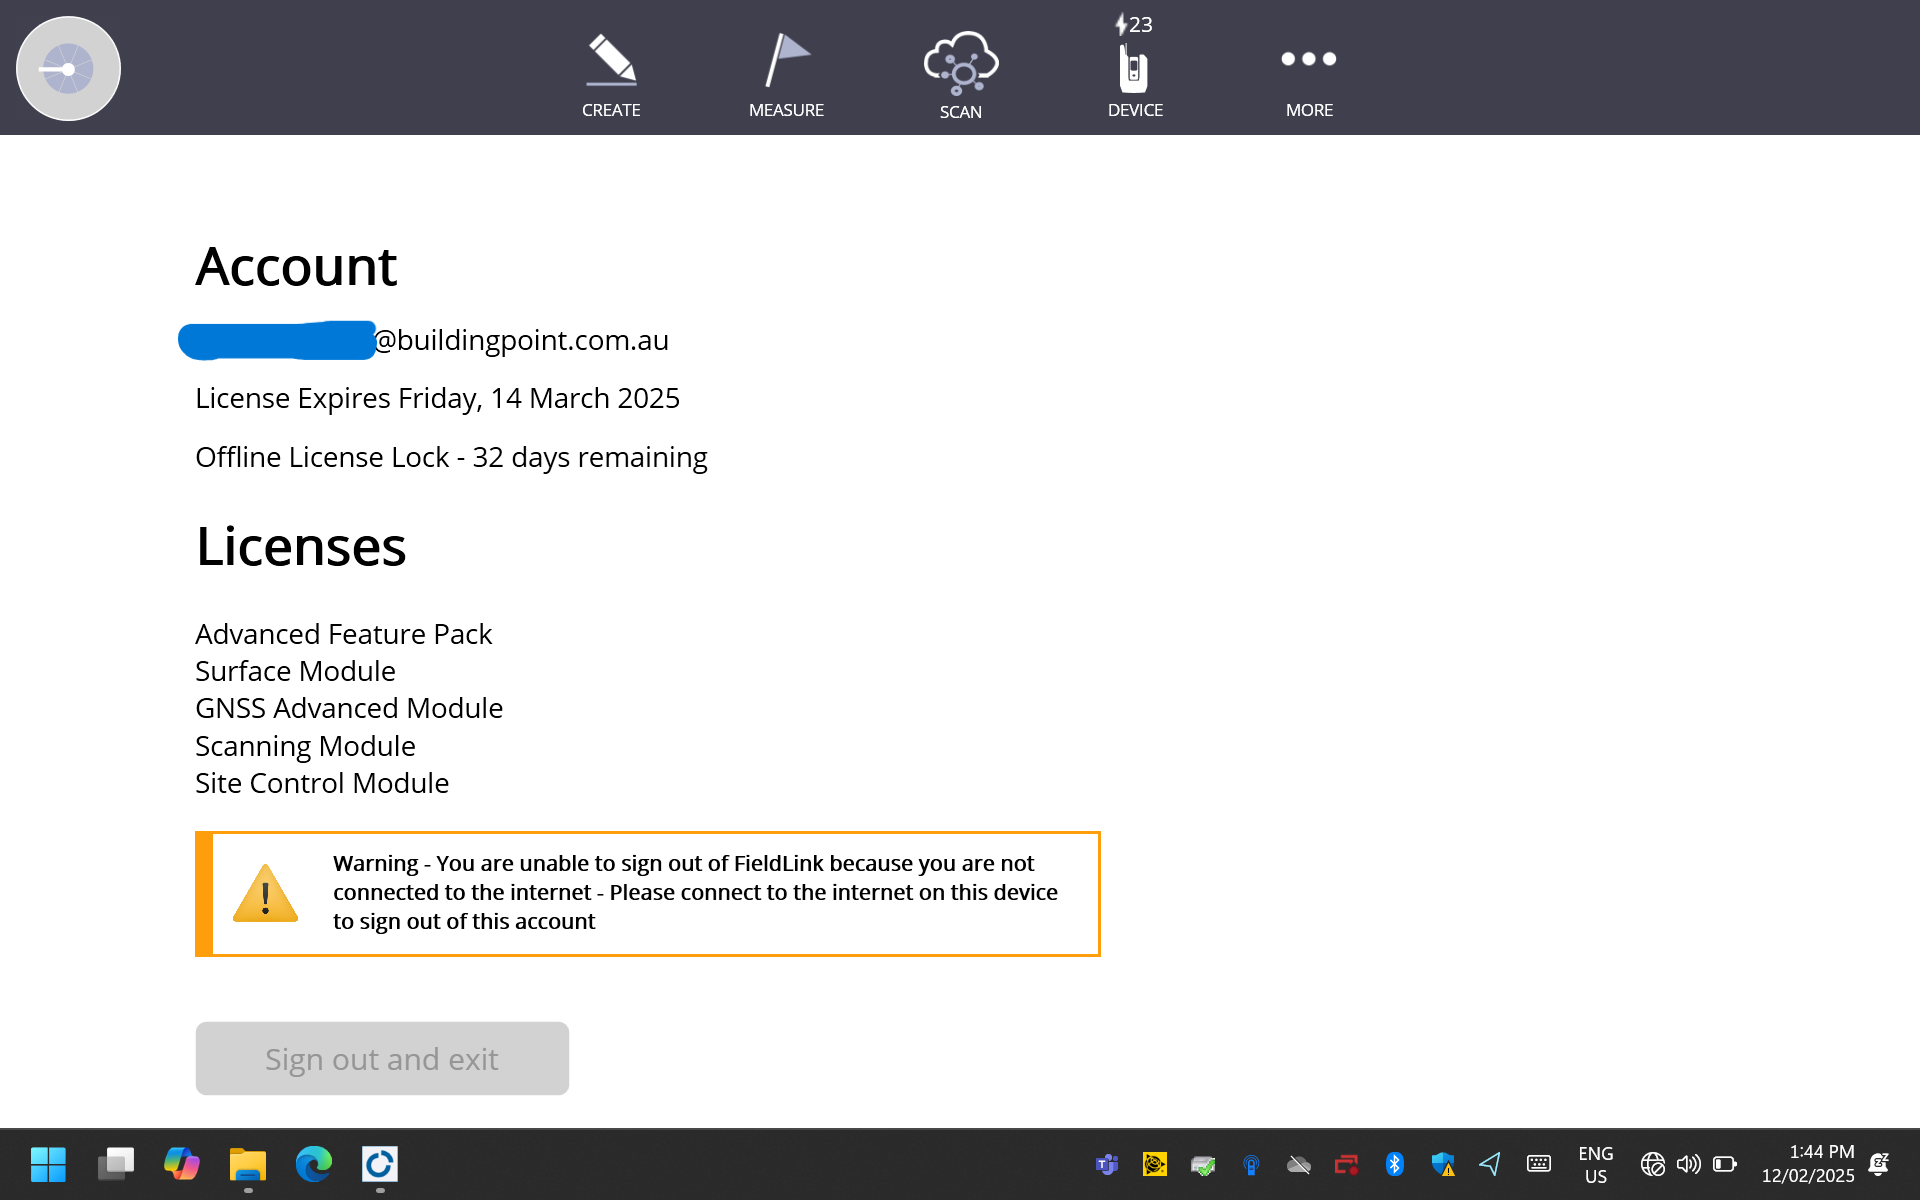This screenshot has height=1200, width=1920.
Task: Click the disabled Sign out and exit button
Action: tap(382, 1058)
